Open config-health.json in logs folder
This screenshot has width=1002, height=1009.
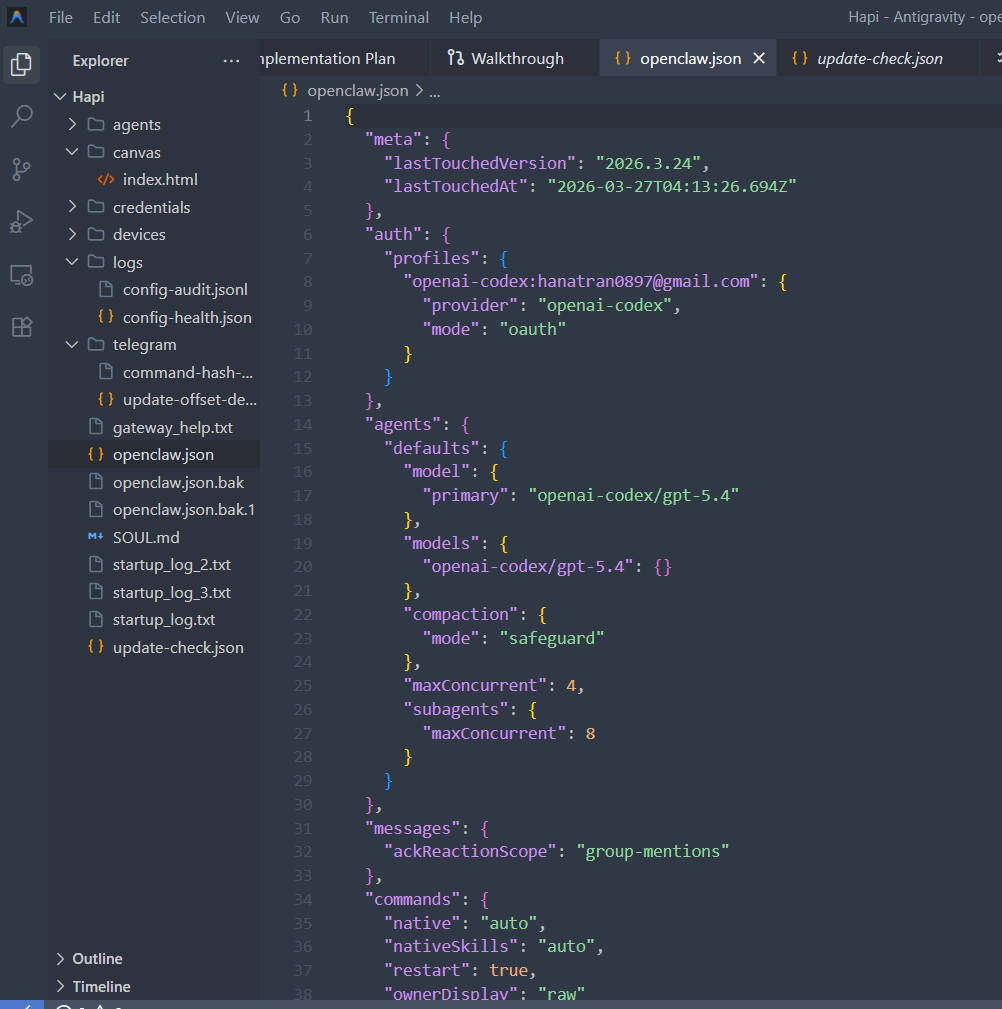click(x=187, y=317)
